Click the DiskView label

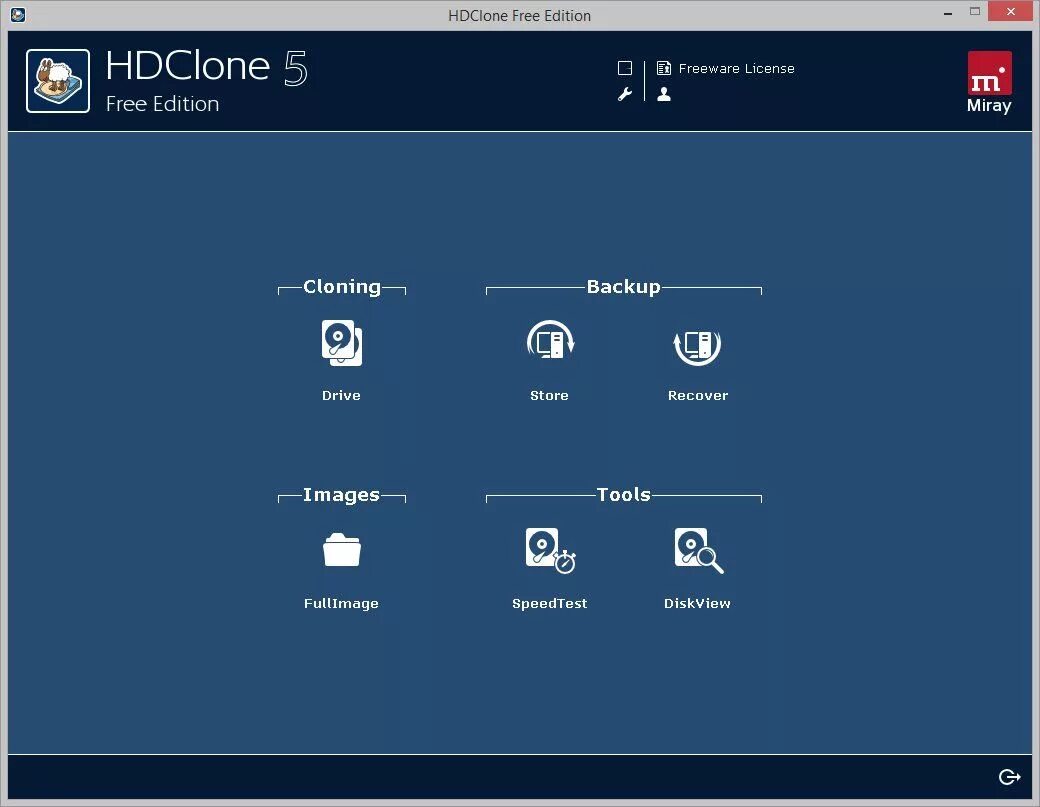point(697,603)
